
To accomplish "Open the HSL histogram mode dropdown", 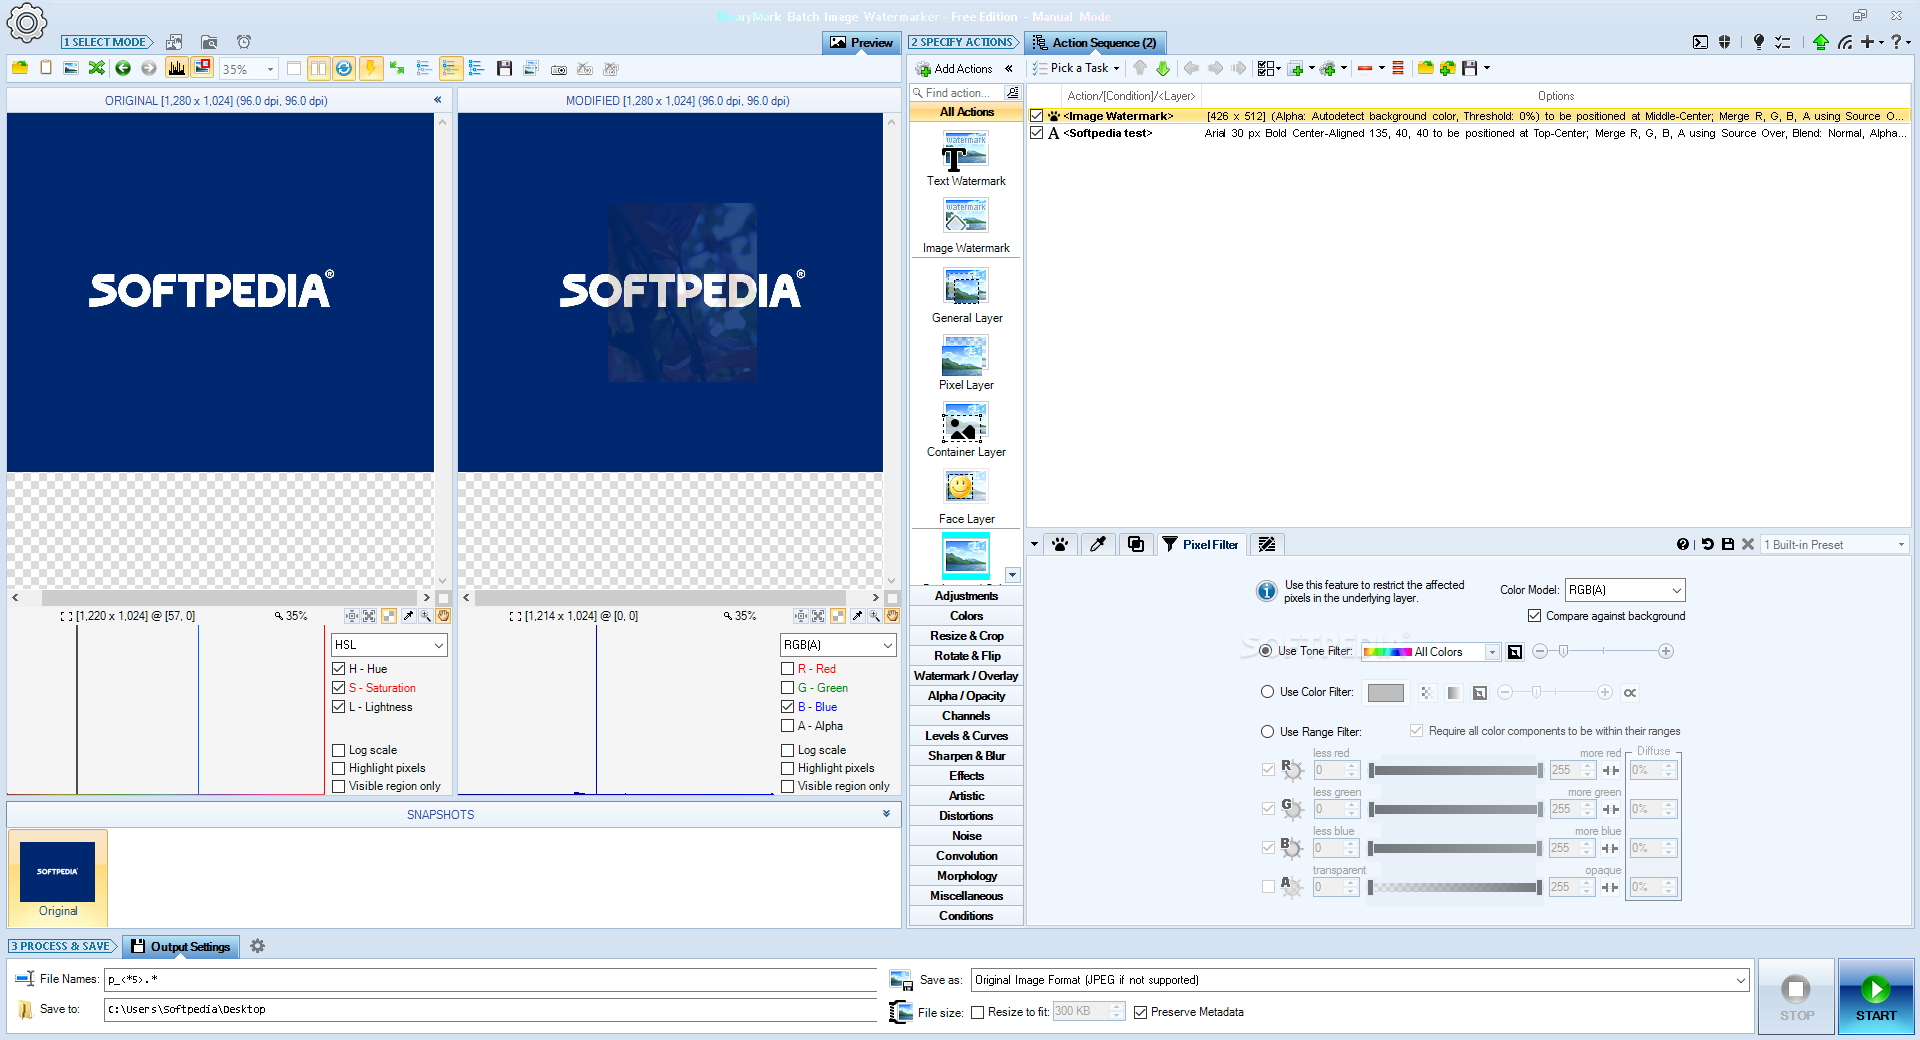I will (389, 645).
